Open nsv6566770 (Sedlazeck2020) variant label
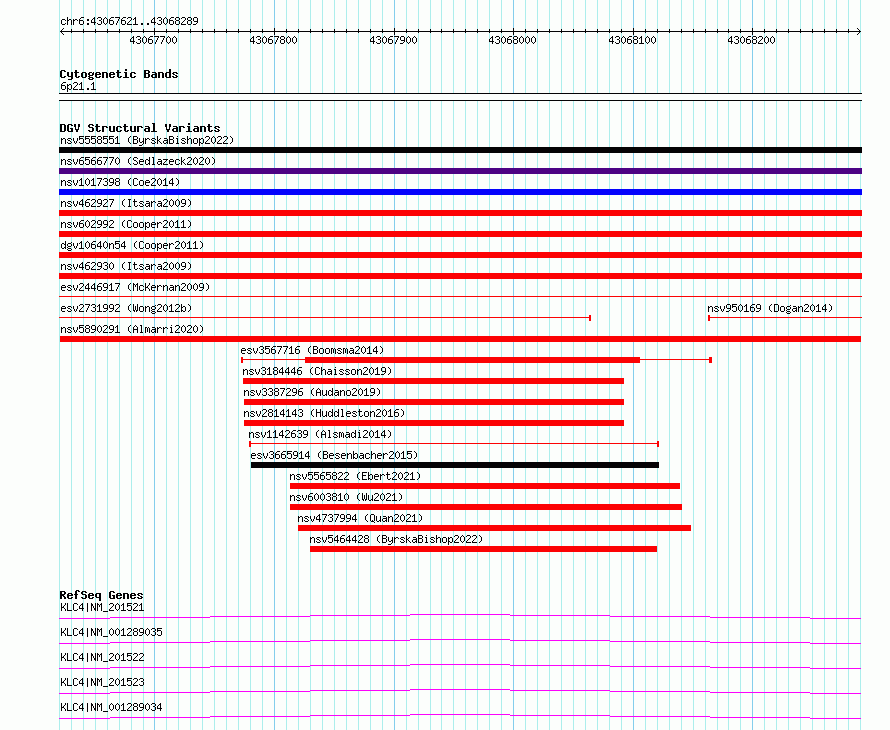The height and width of the screenshot is (730, 890). pos(138,161)
